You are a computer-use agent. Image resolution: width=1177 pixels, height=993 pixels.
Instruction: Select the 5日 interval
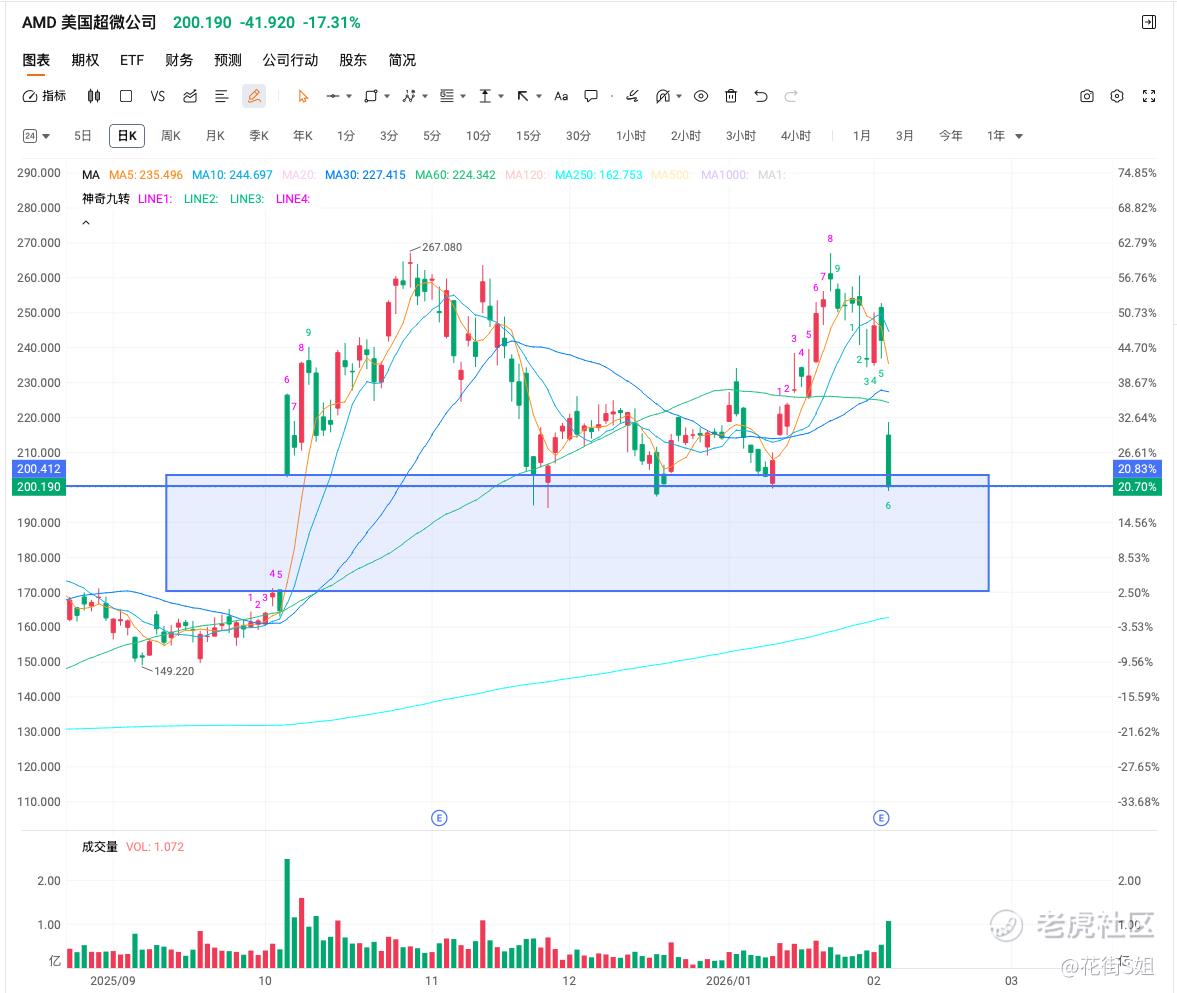(x=83, y=136)
